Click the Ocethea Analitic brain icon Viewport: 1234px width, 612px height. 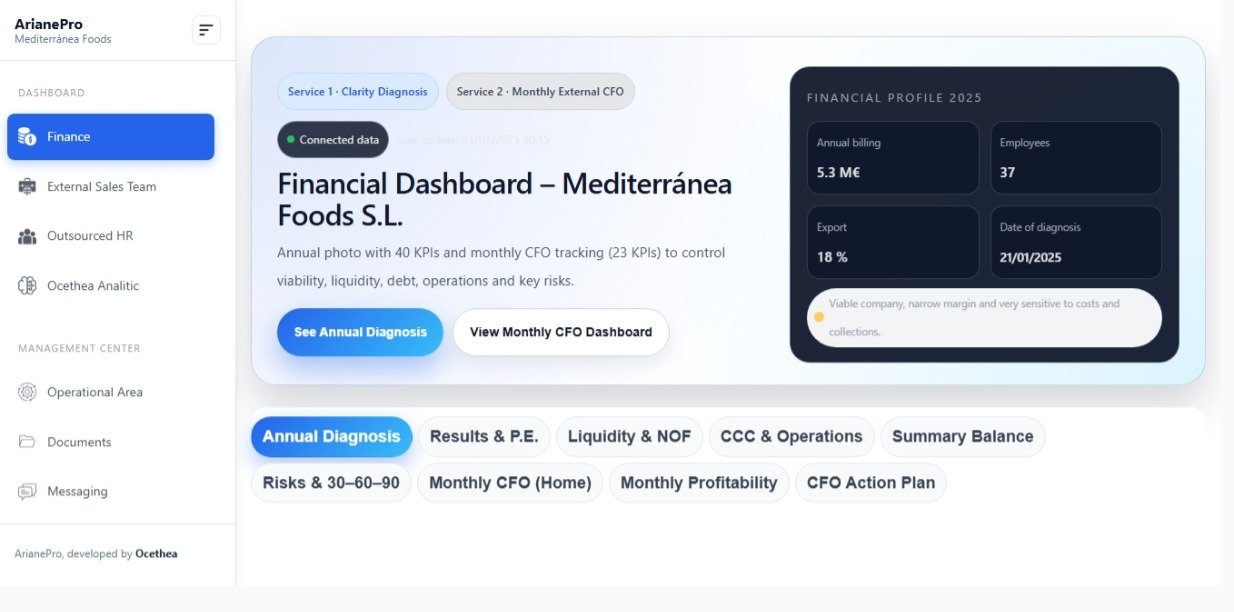(x=28, y=286)
